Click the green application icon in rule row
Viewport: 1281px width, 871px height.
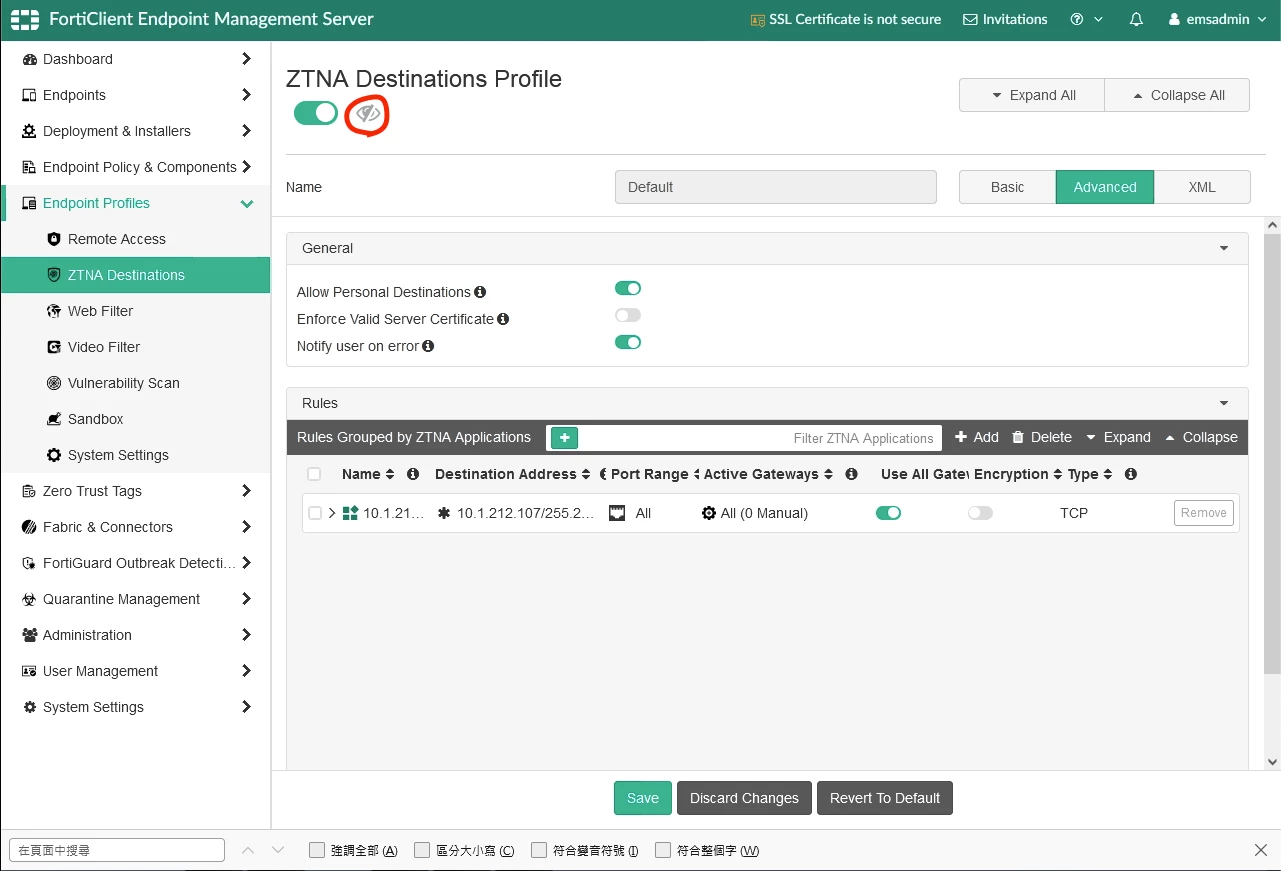(350, 513)
